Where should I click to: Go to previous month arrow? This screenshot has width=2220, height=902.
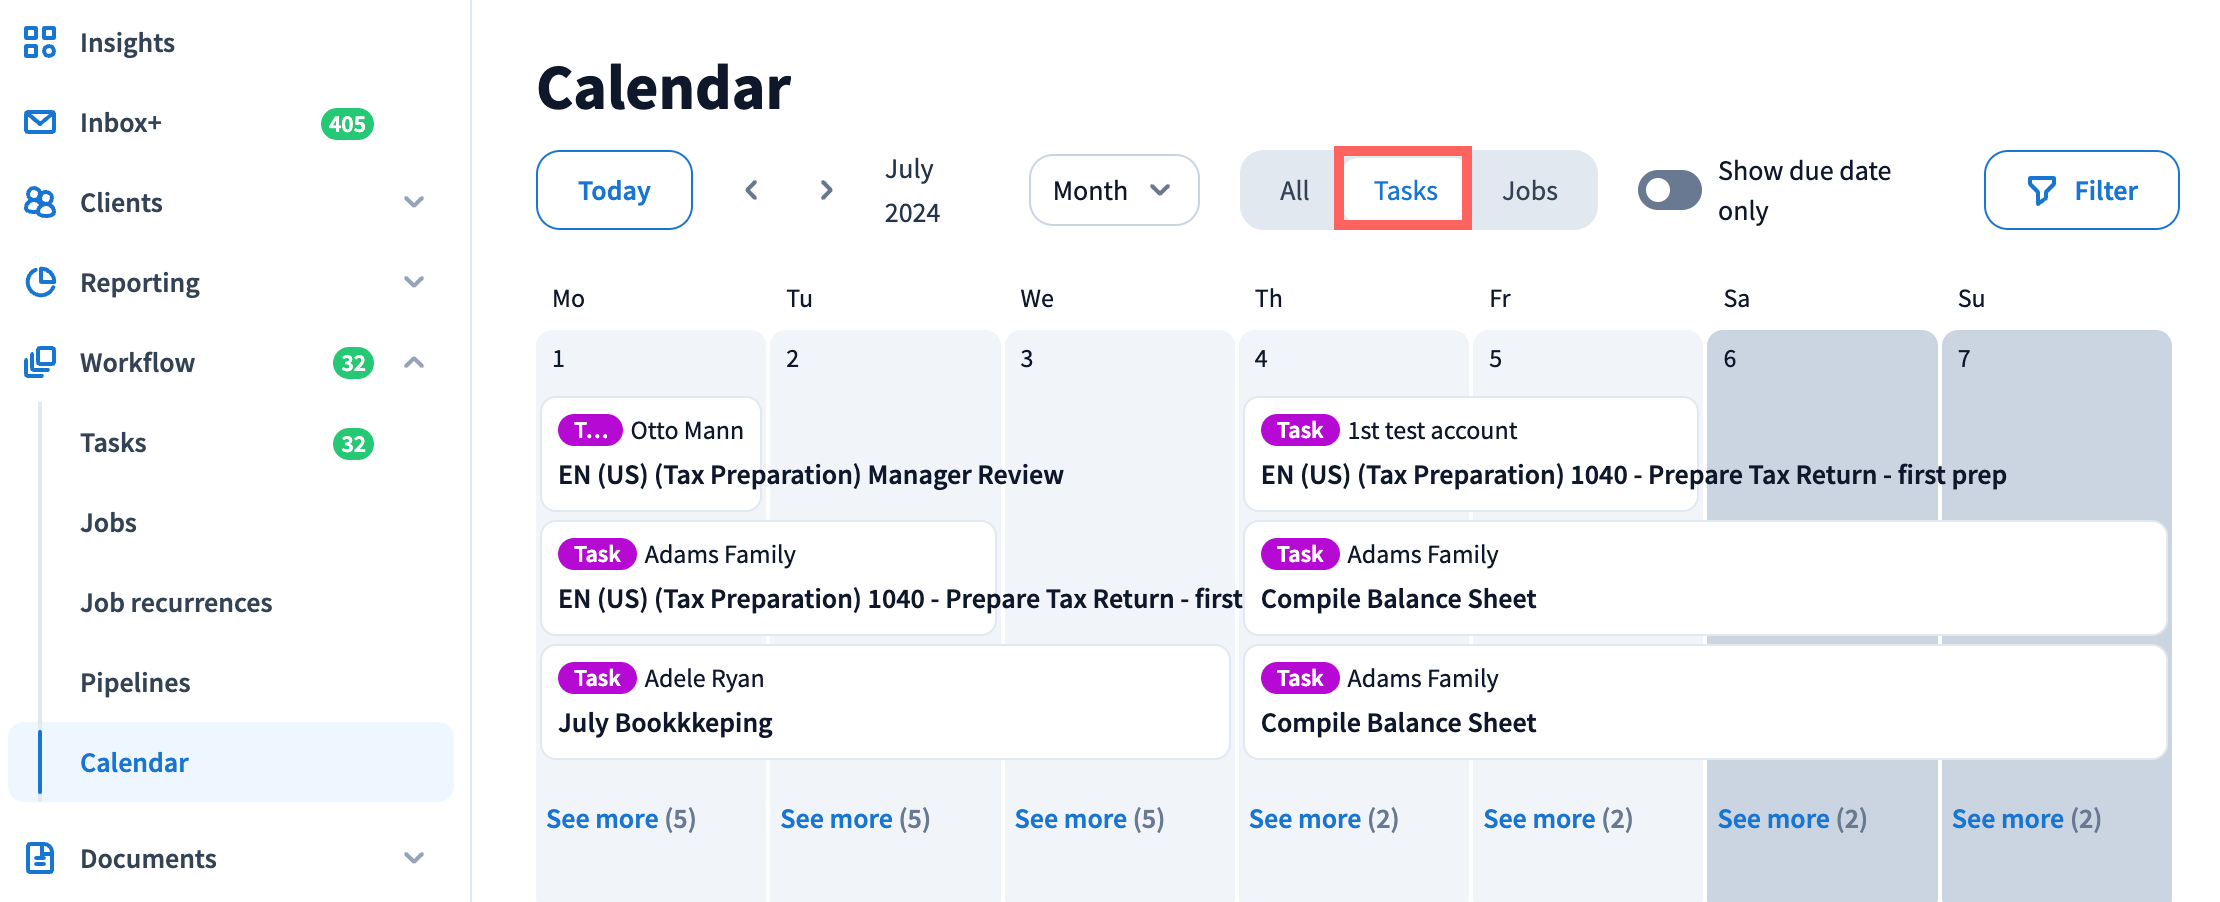[752, 190]
